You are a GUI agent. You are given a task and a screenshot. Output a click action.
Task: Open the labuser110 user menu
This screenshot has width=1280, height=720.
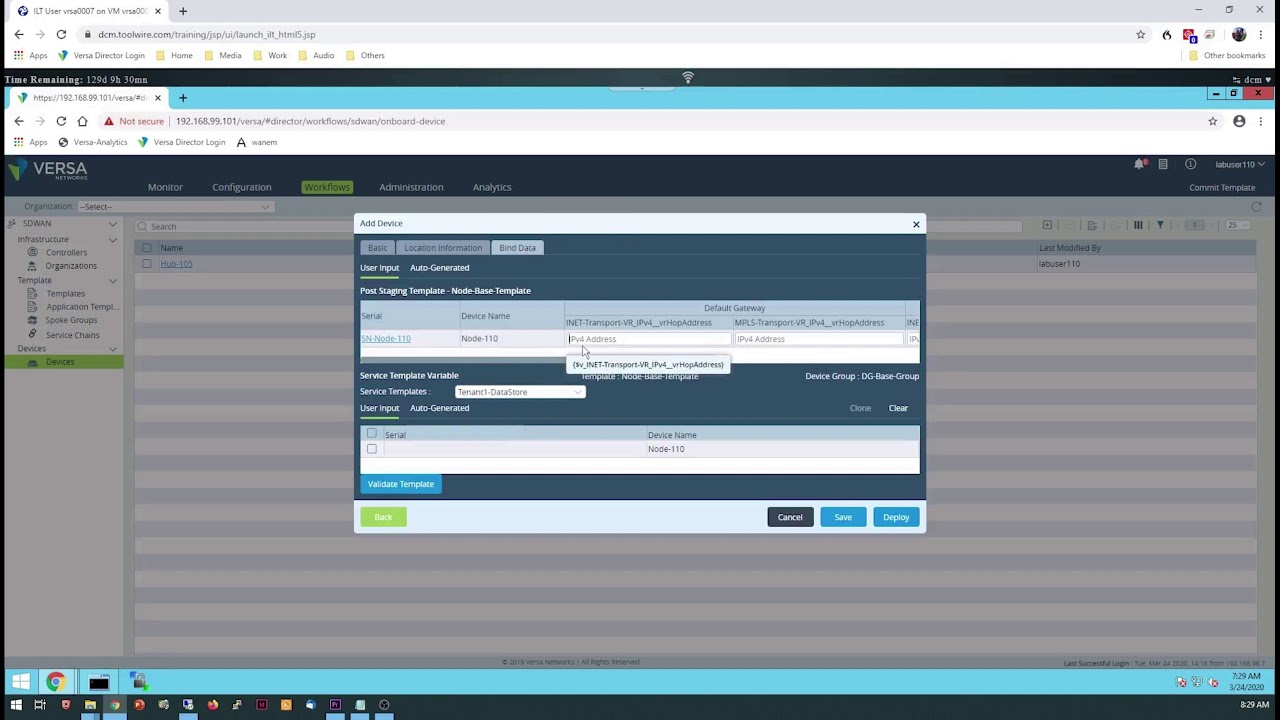point(1240,165)
